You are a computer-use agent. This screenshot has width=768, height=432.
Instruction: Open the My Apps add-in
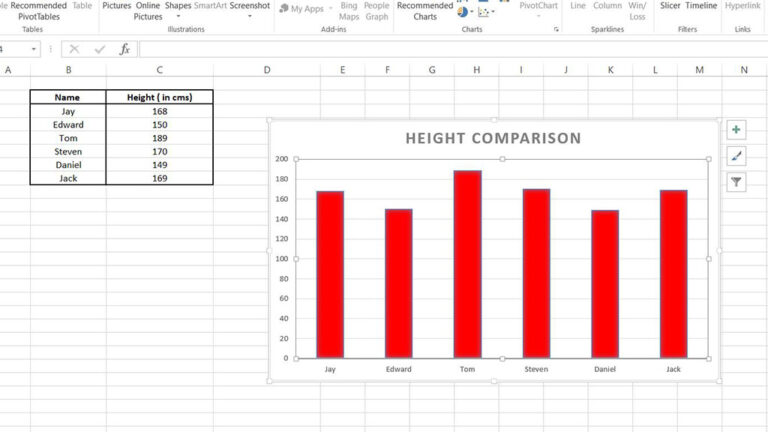pyautogui.click(x=301, y=8)
